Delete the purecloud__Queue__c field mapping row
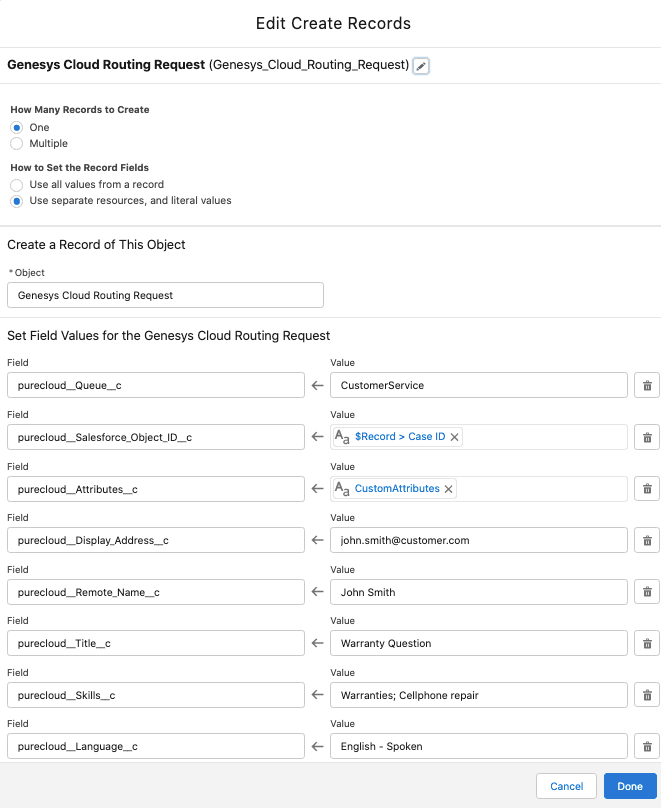This screenshot has width=661, height=808. click(x=647, y=385)
